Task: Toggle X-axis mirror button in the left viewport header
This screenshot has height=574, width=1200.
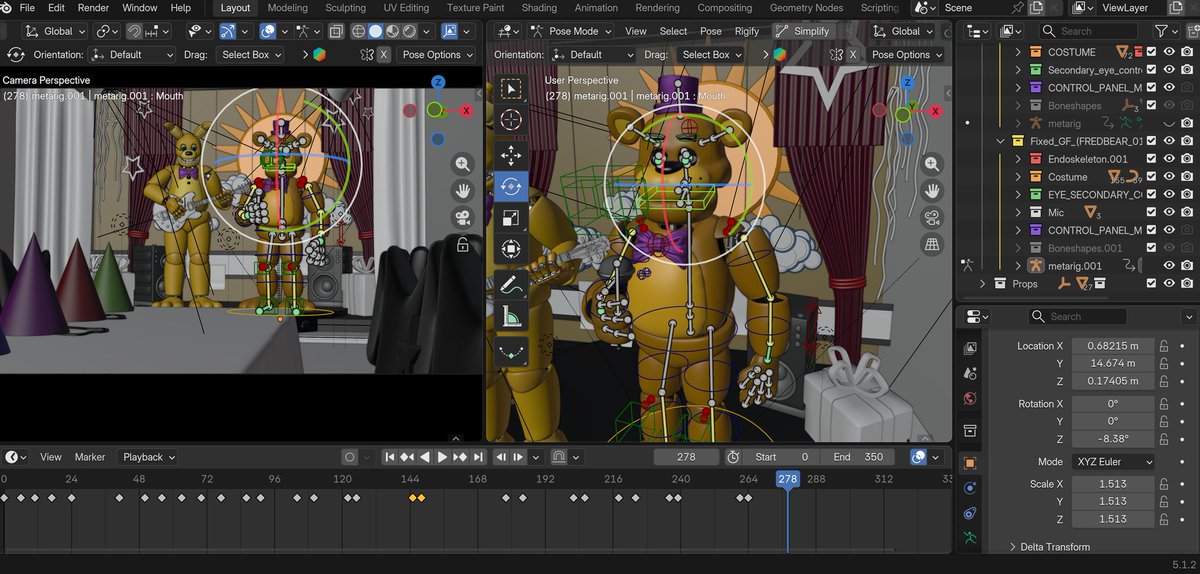Action: tap(385, 55)
